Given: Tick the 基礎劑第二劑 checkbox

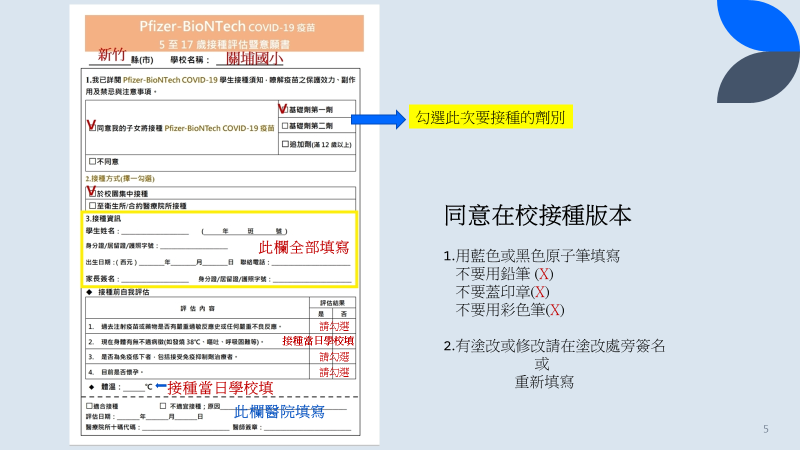Looking at the screenshot, I should (285, 126).
